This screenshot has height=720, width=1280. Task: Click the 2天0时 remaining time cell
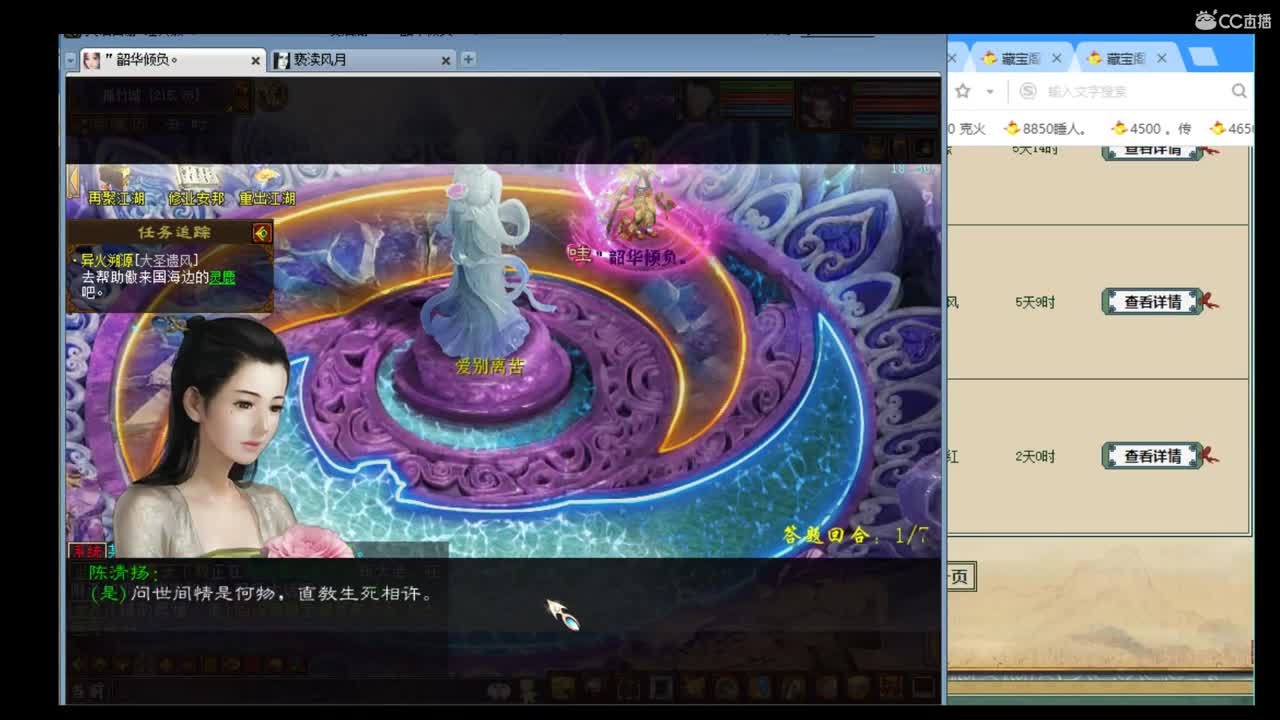[x=1035, y=456]
